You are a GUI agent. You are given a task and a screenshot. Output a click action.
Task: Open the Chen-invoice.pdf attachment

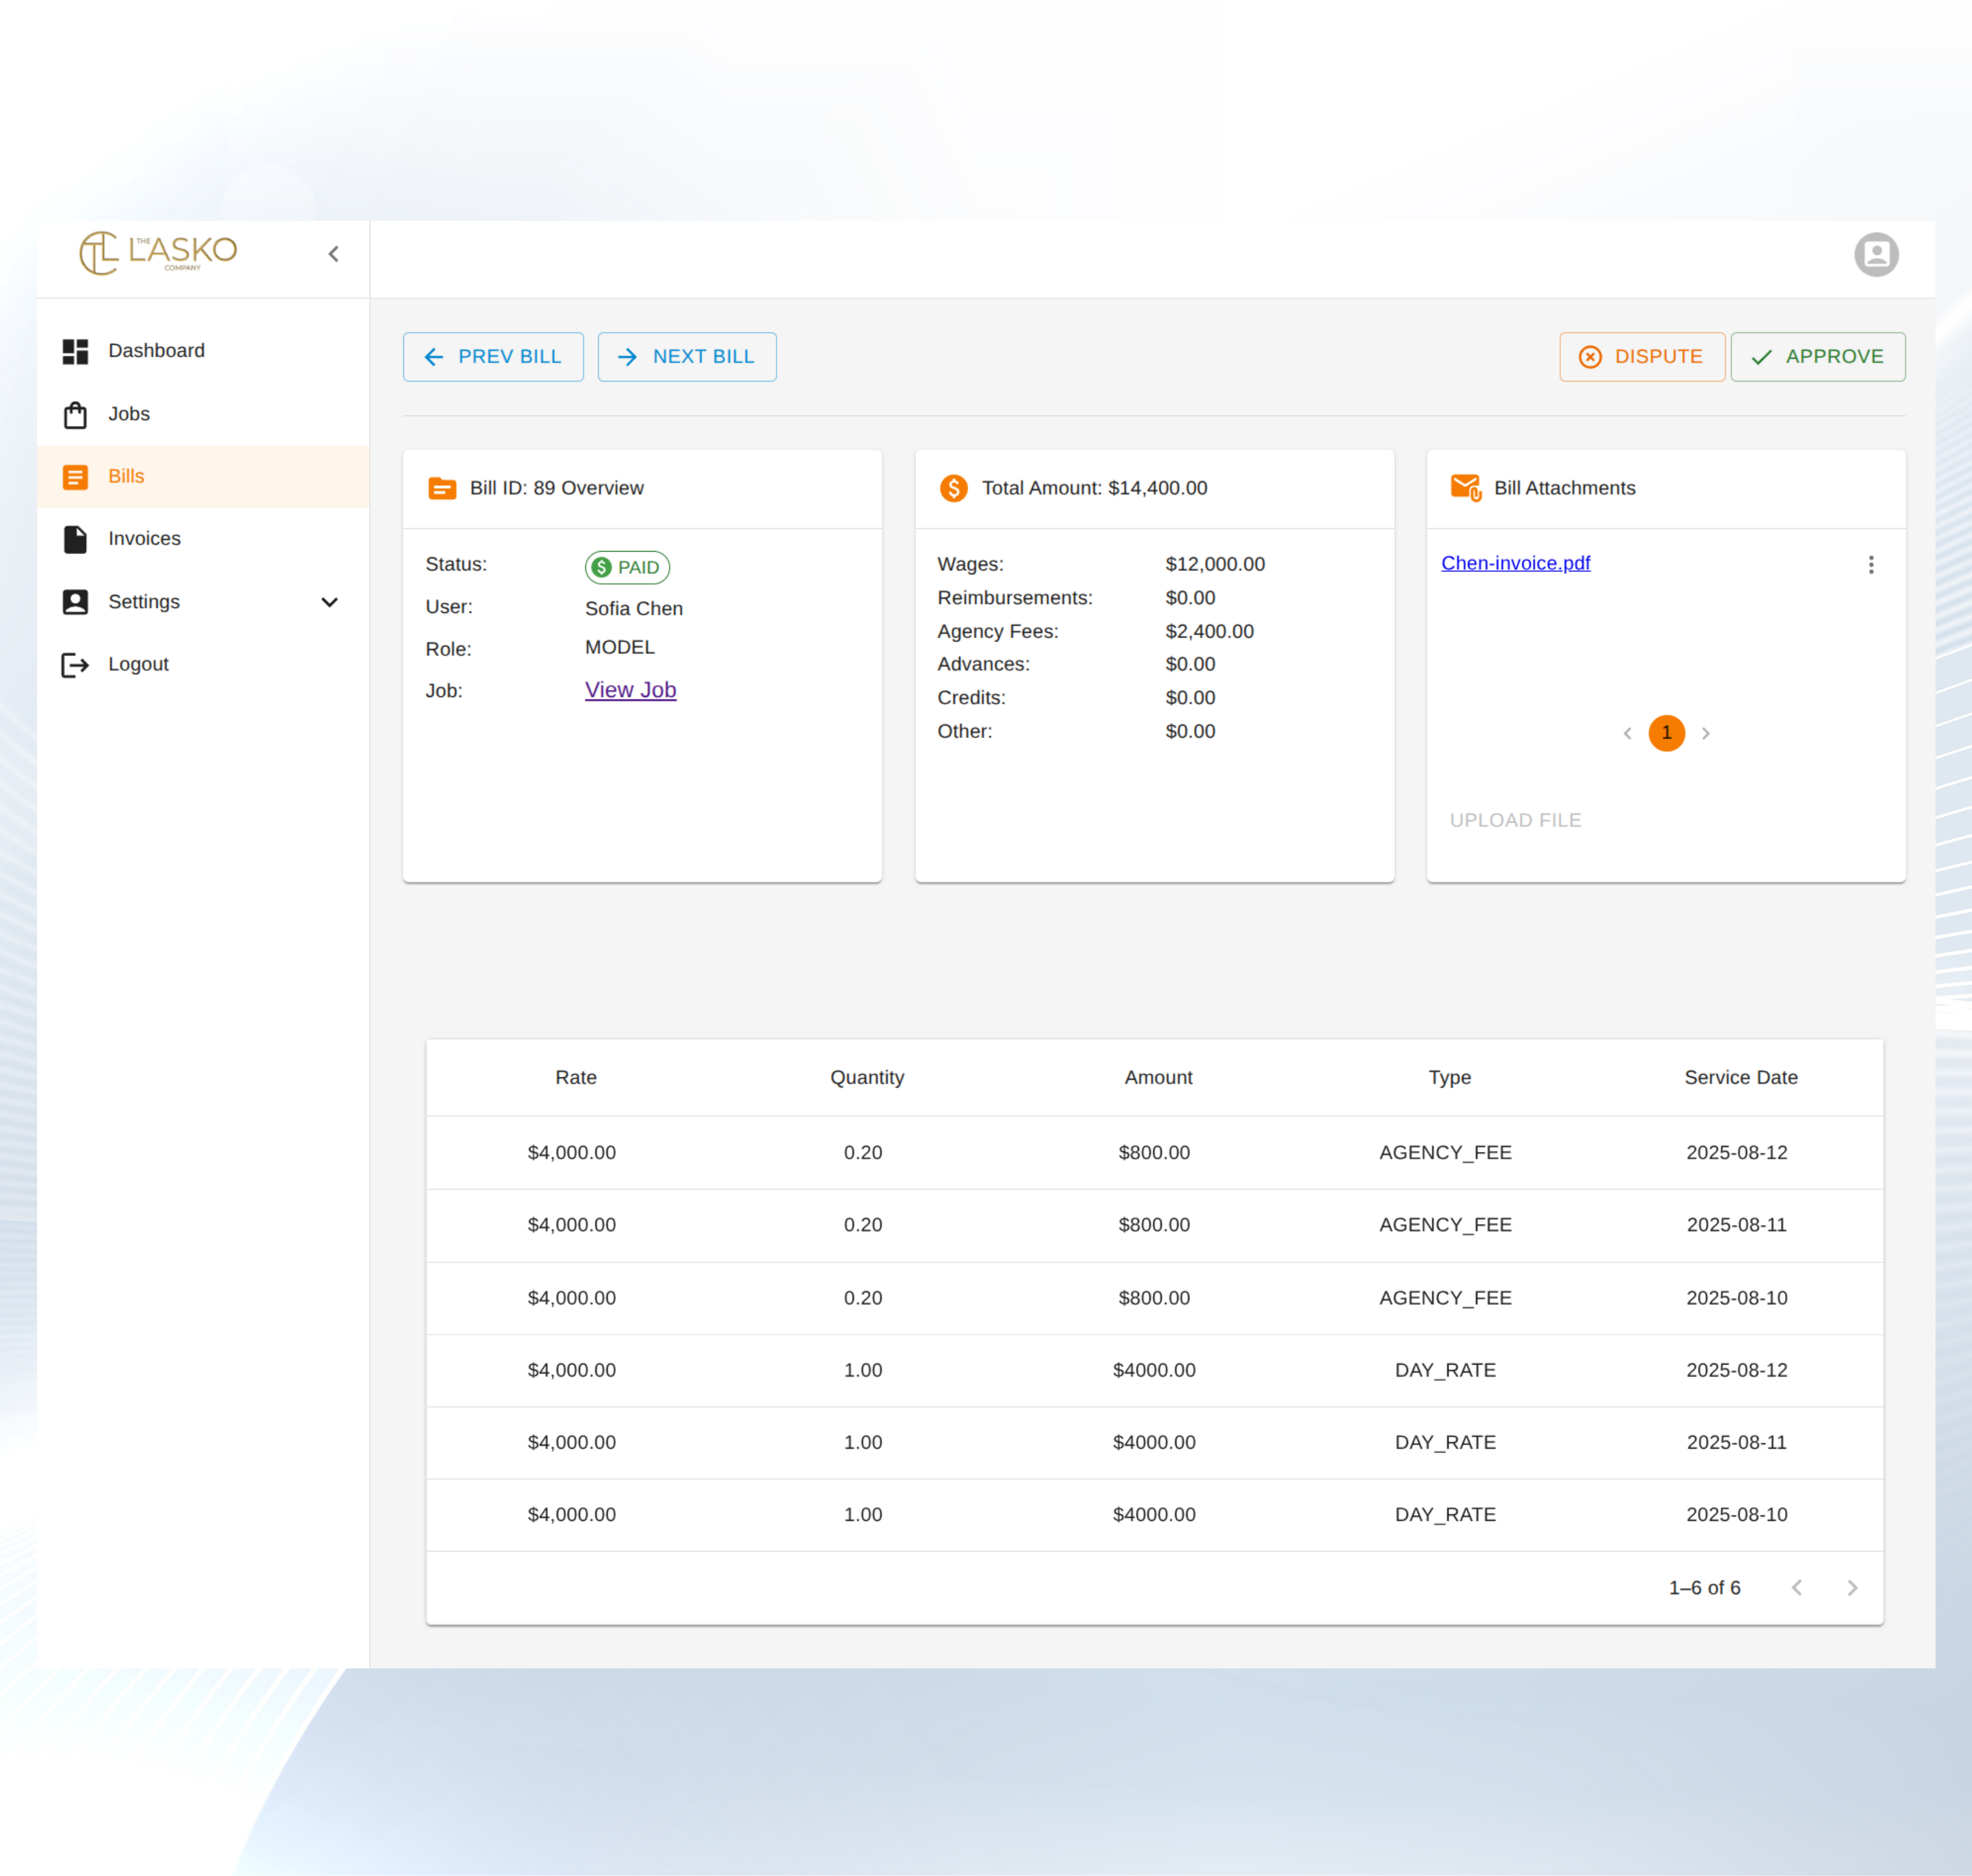tap(1515, 563)
